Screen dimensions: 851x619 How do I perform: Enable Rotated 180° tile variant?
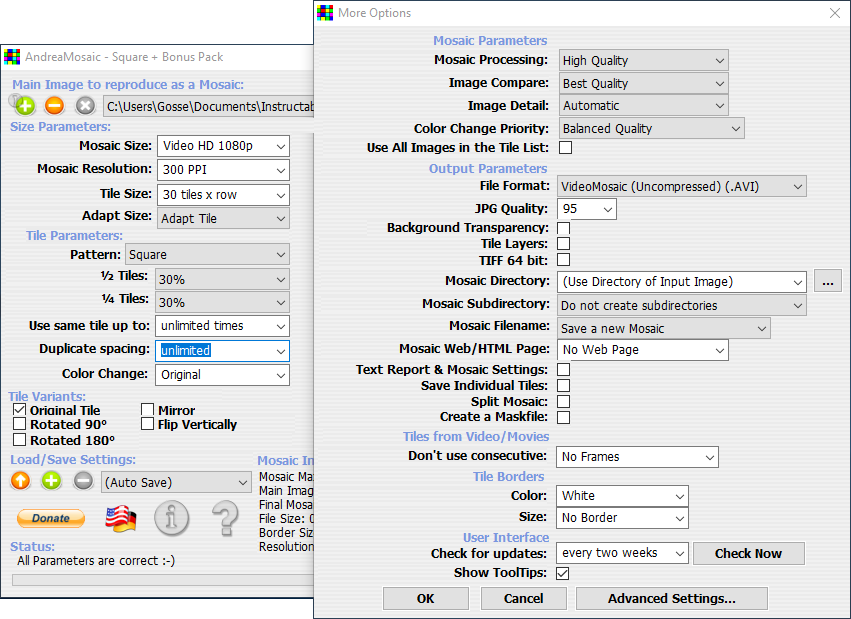point(20,439)
